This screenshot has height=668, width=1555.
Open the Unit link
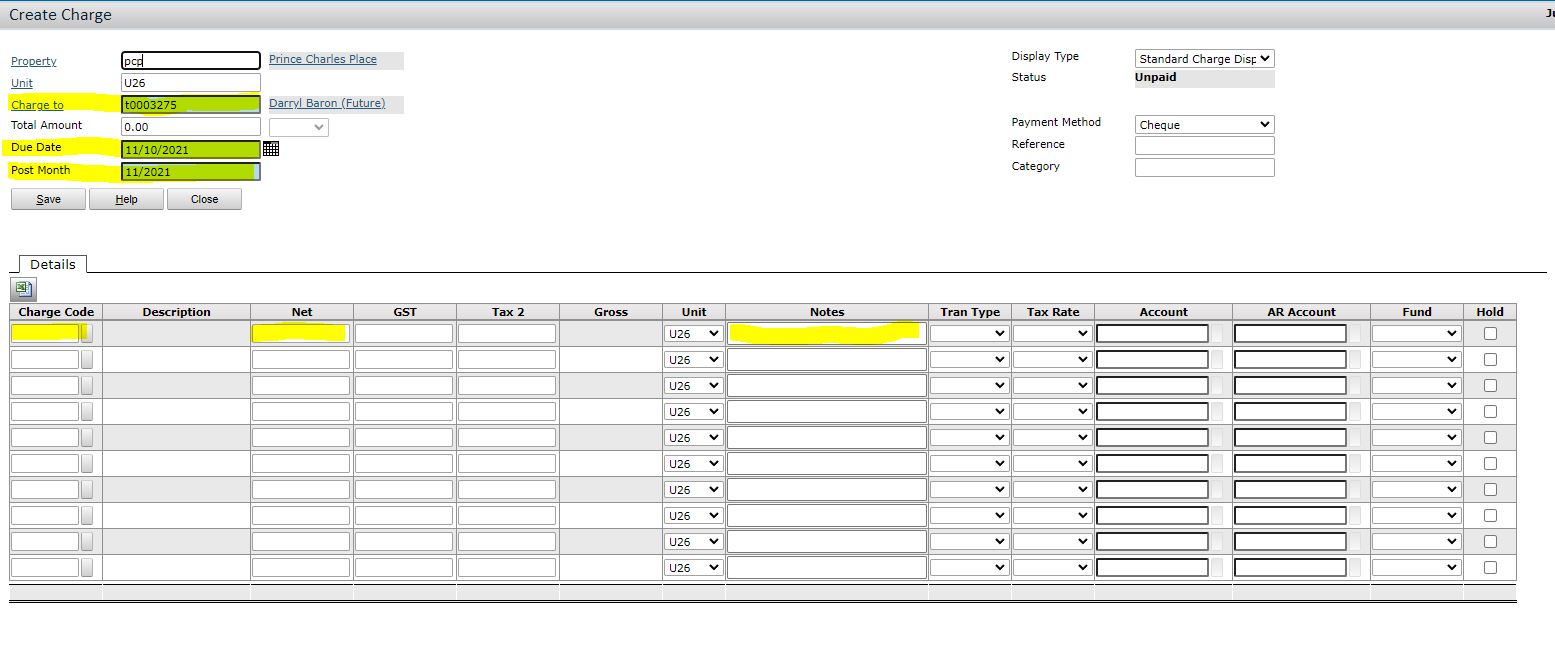[x=22, y=83]
